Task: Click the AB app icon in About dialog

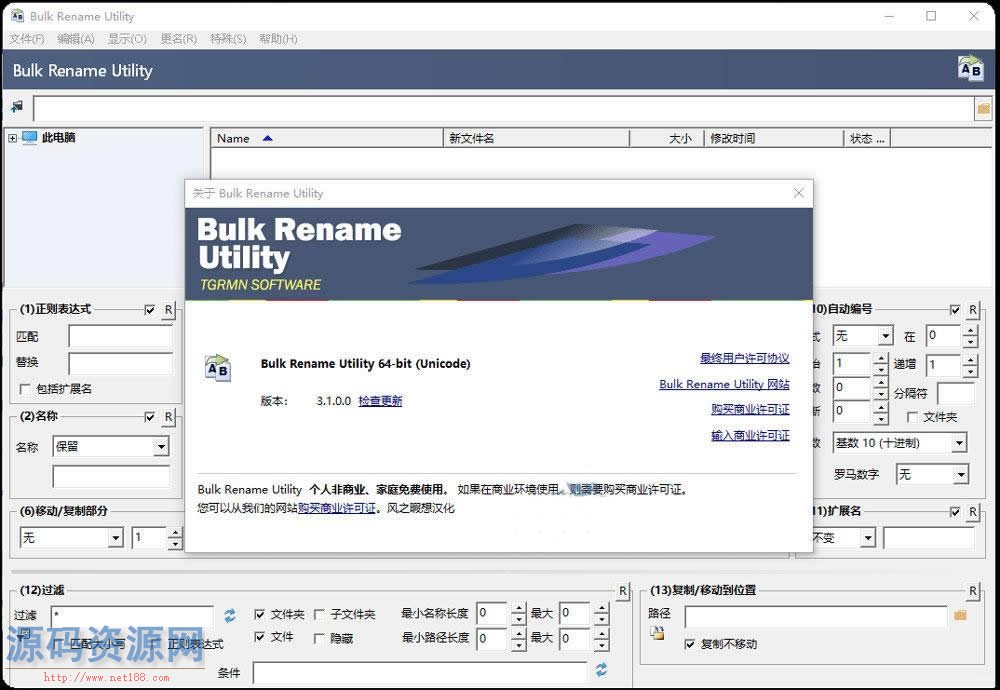Action: pos(217,369)
